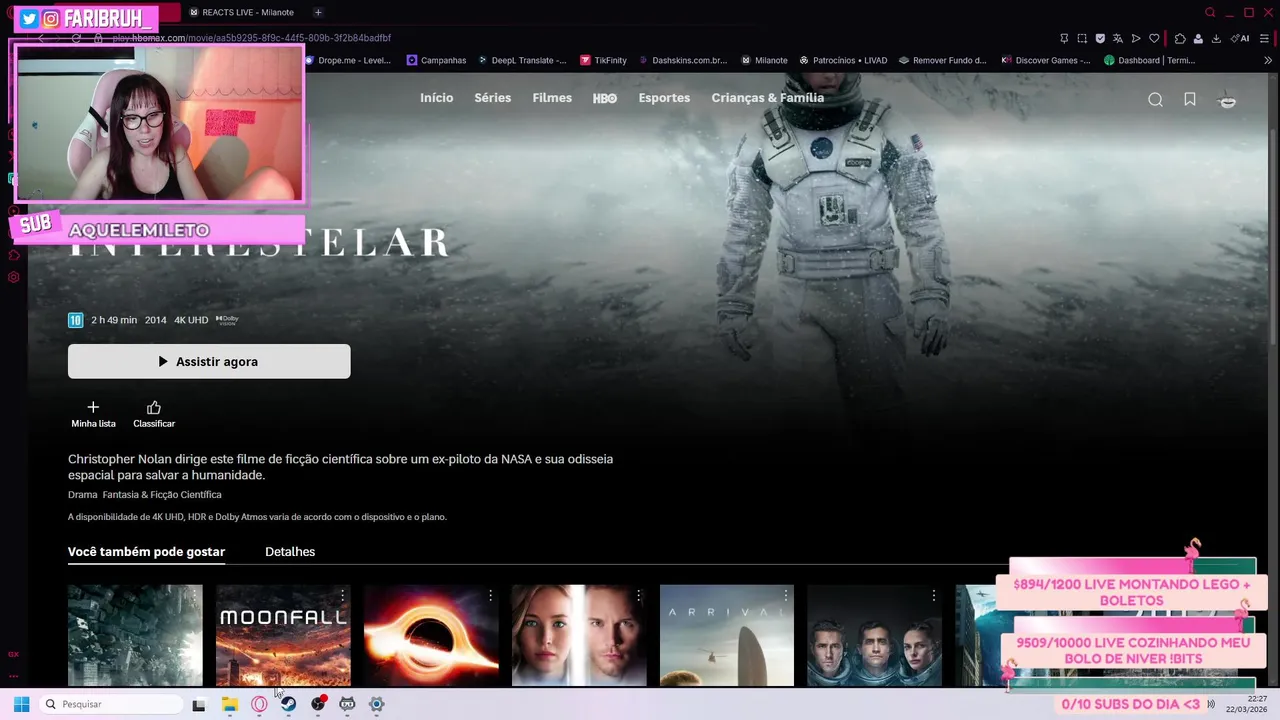Add Interestelar to Minha lista plus icon
The height and width of the screenshot is (720, 1280).
93,407
